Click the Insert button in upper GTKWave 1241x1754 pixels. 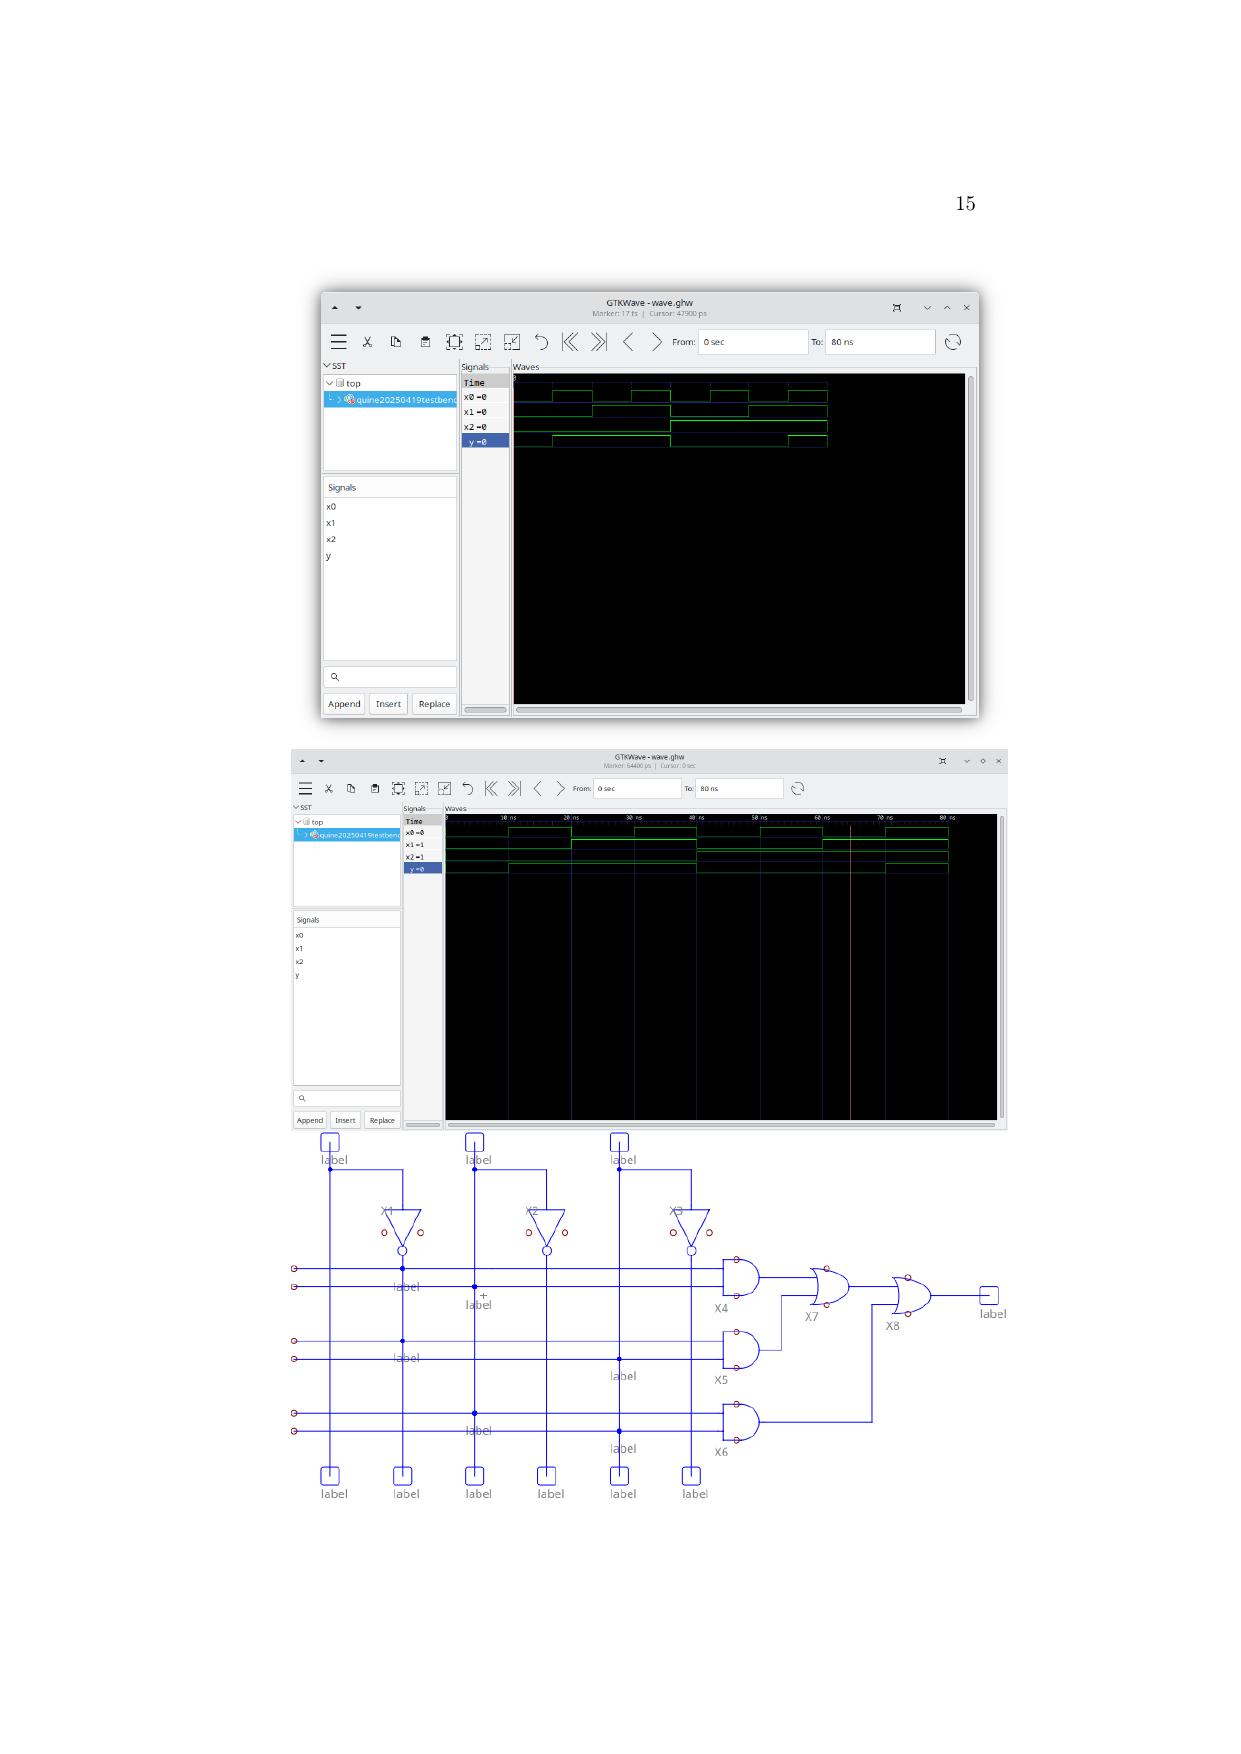tap(388, 704)
